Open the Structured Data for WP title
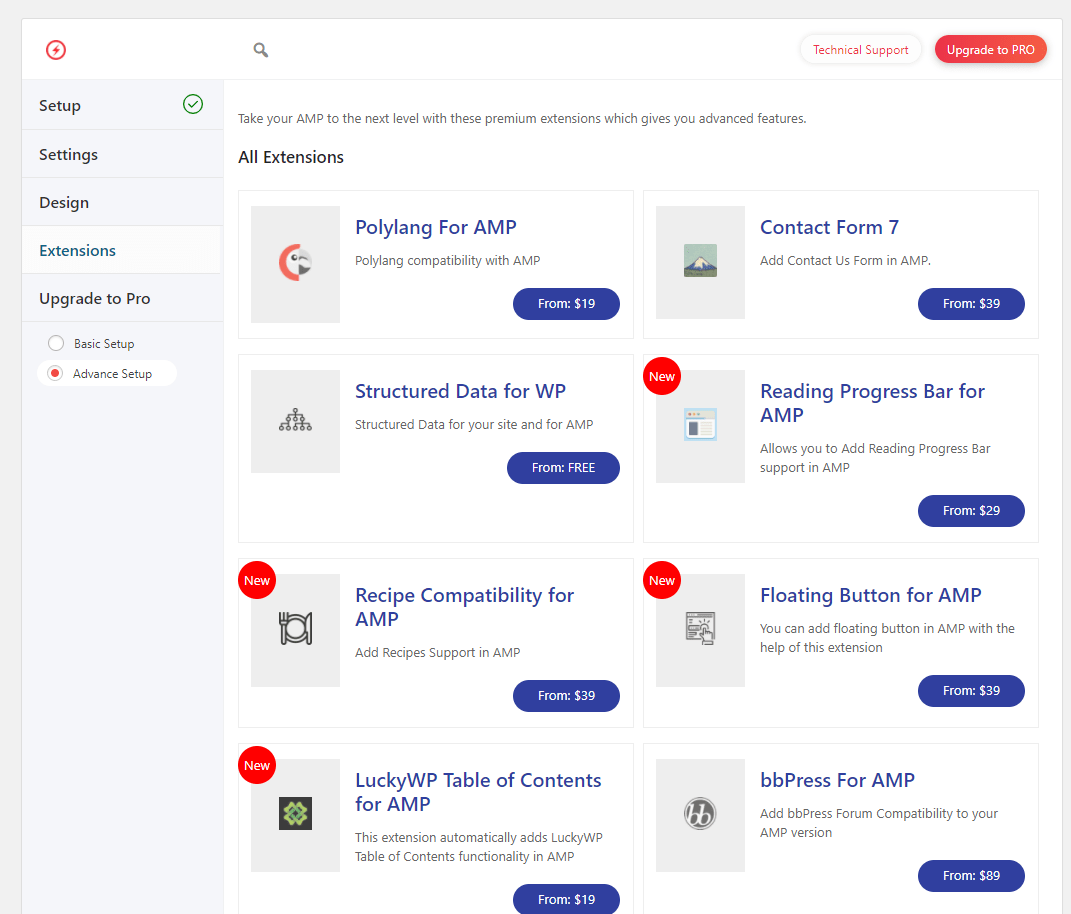 [x=460, y=391]
